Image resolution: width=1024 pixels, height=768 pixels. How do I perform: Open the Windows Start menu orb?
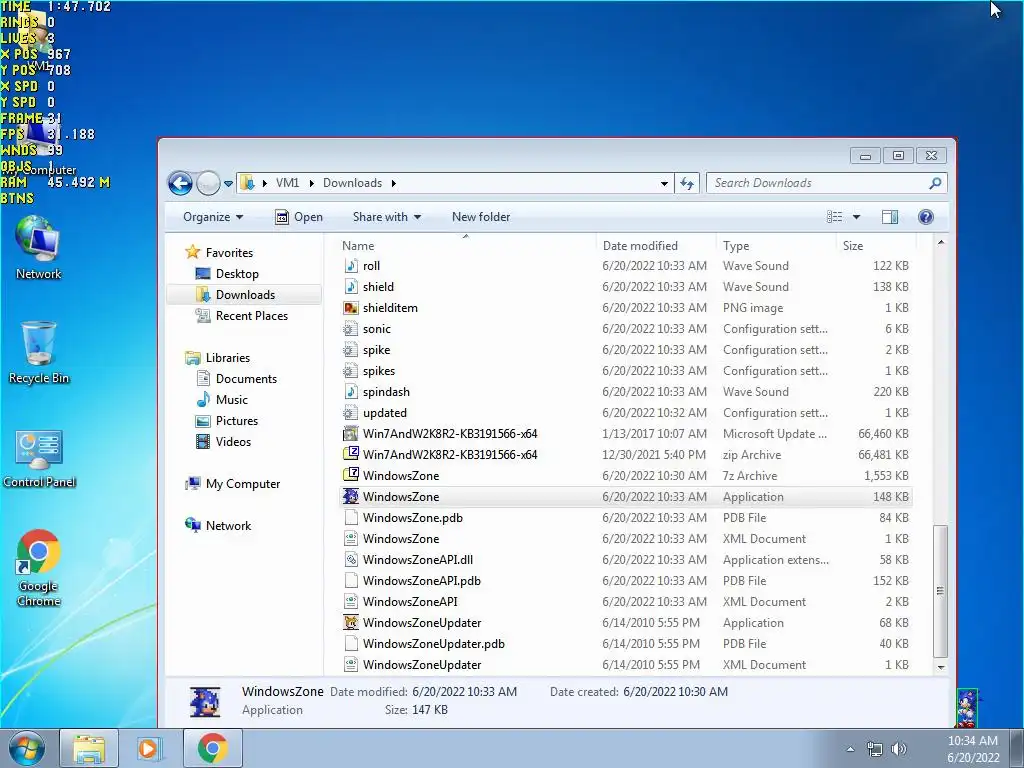click(x=26, y=748)
